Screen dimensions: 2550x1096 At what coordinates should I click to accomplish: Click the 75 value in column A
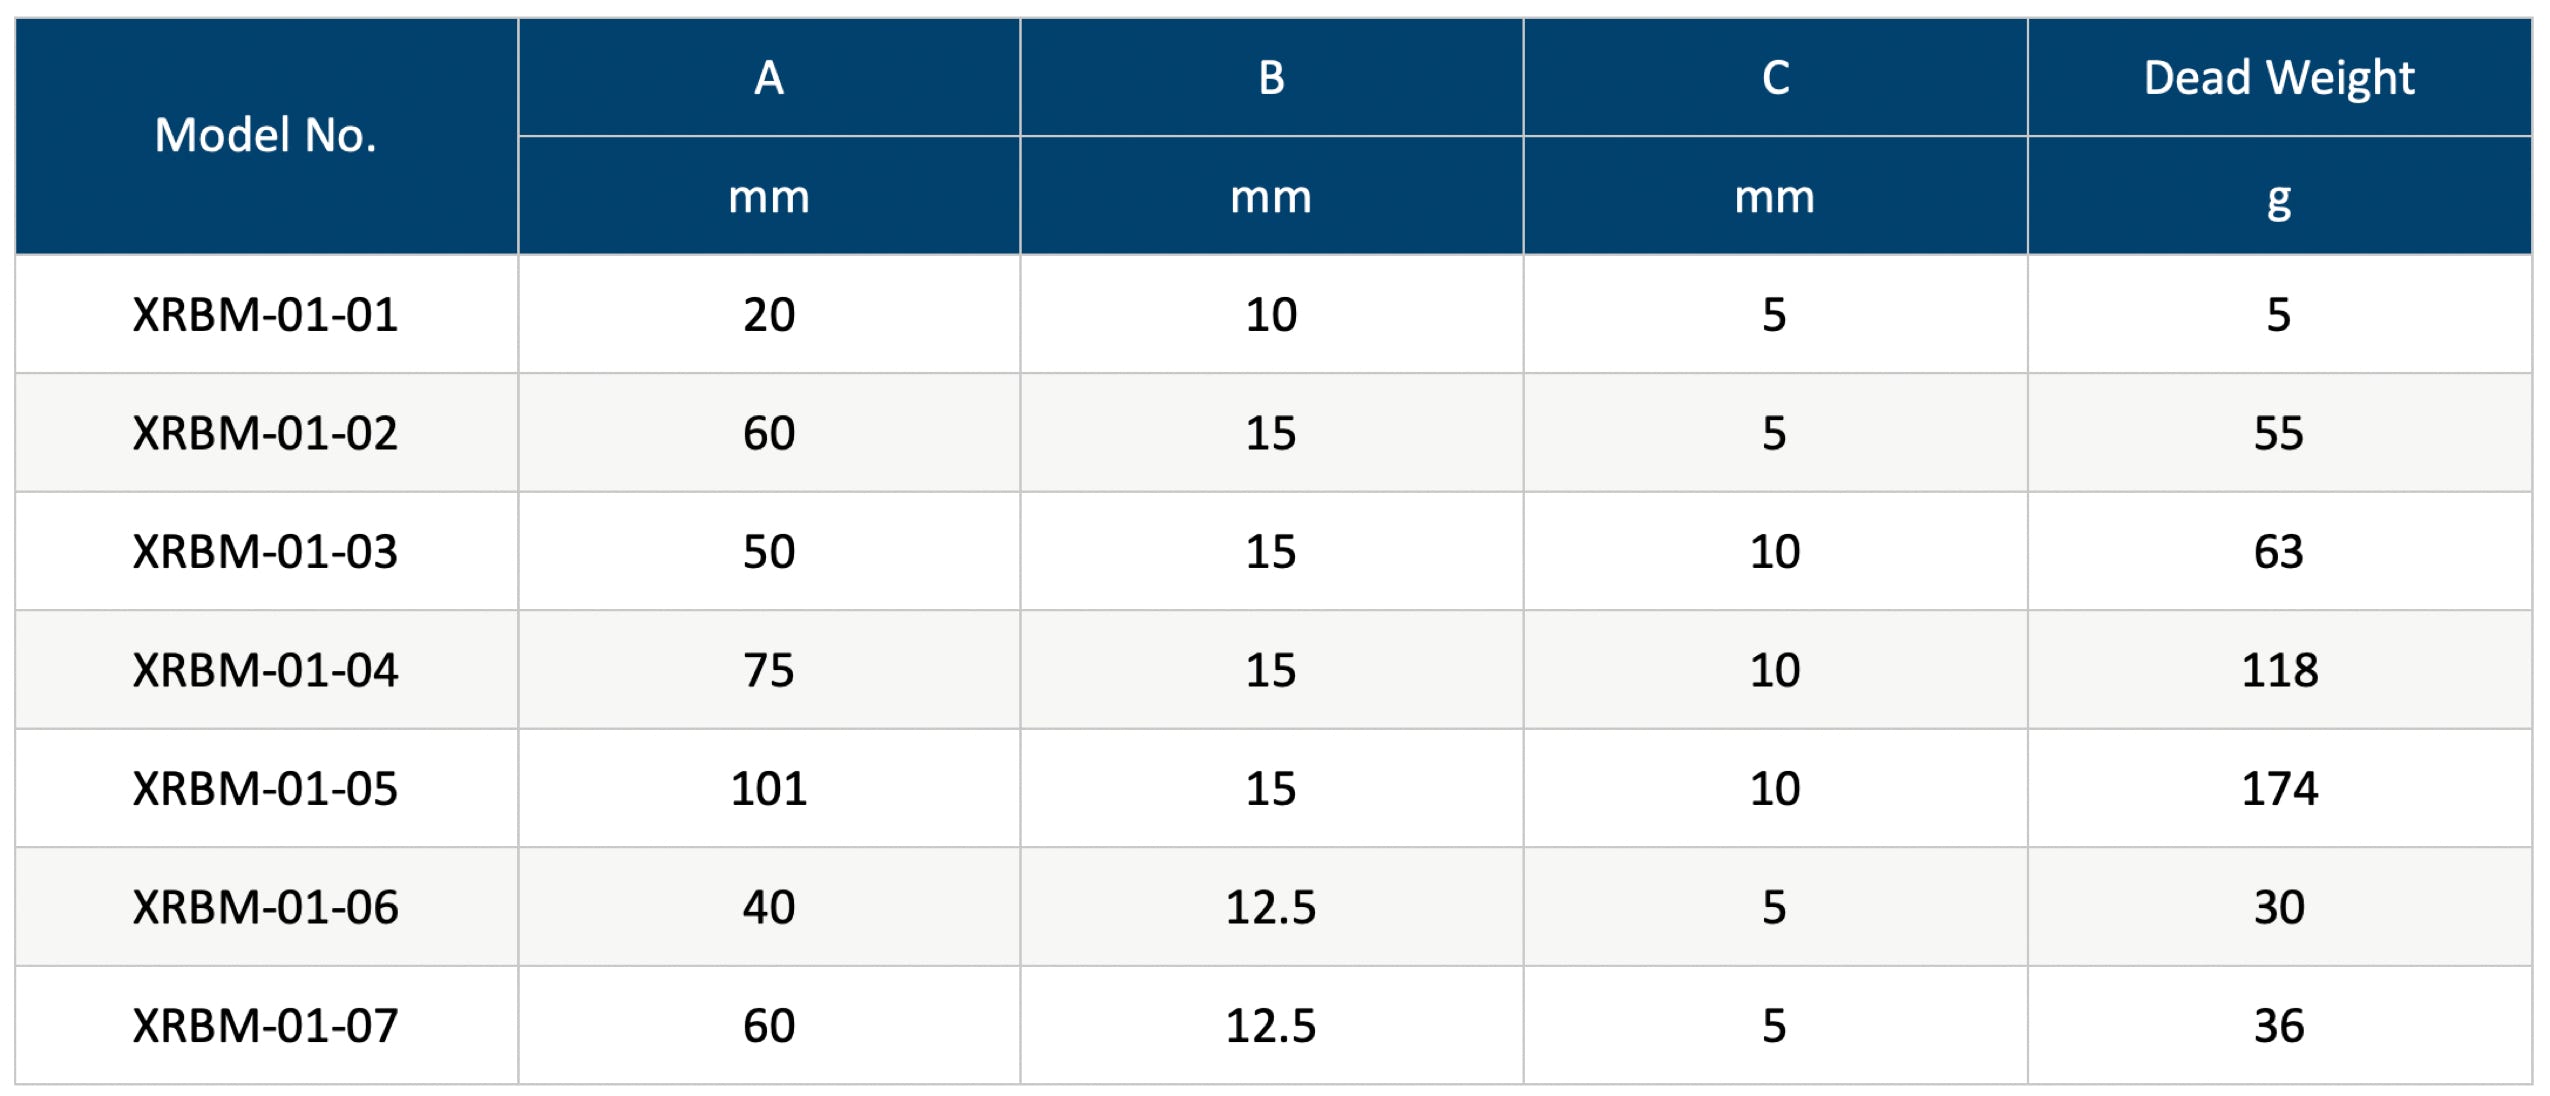(x=768, y=670)
